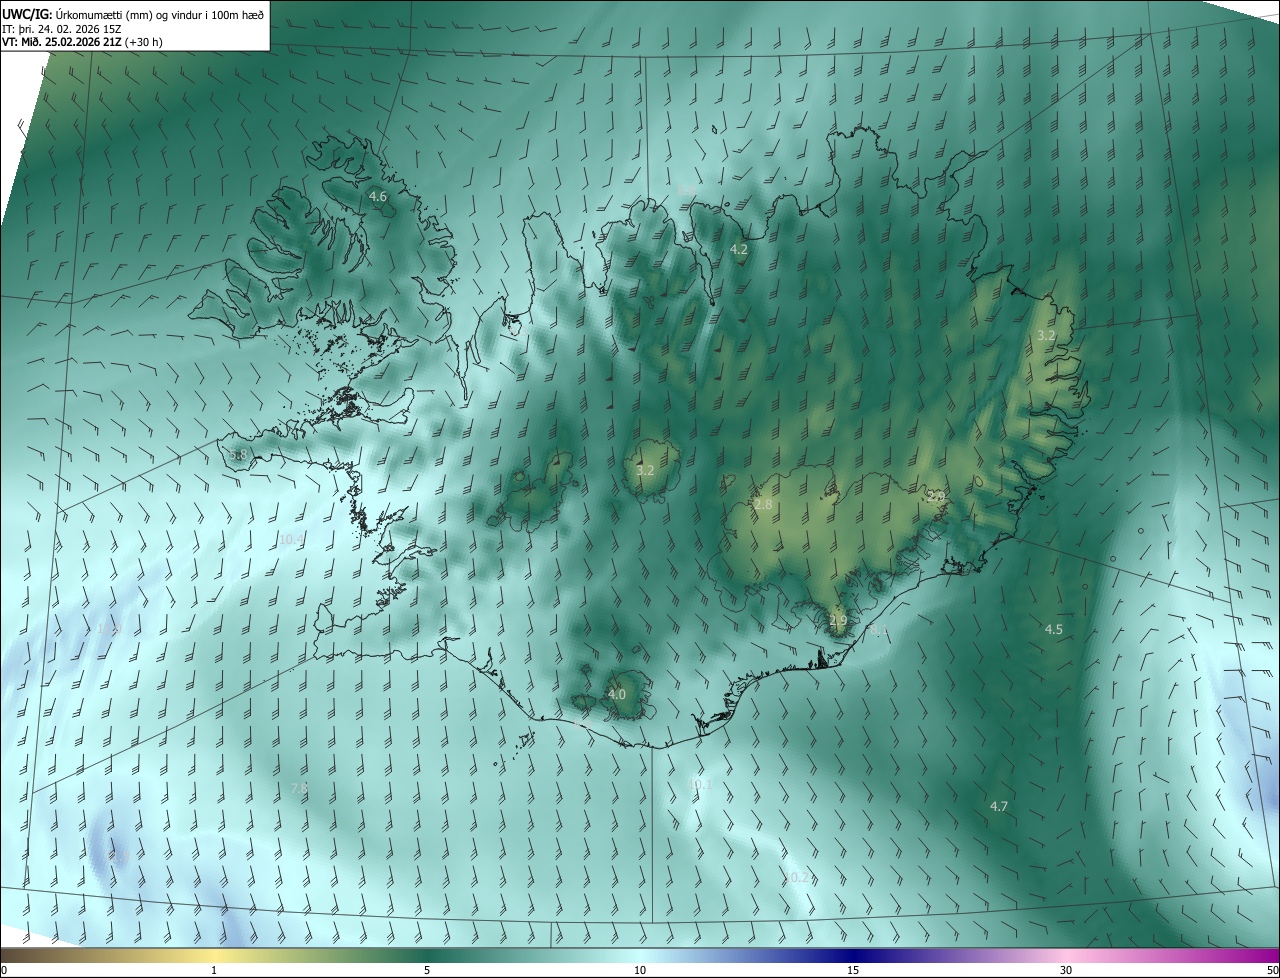Click the 3.2 value inside the central glacier outline
This screenshot has height=978, width=1280.
click(645, 470)
